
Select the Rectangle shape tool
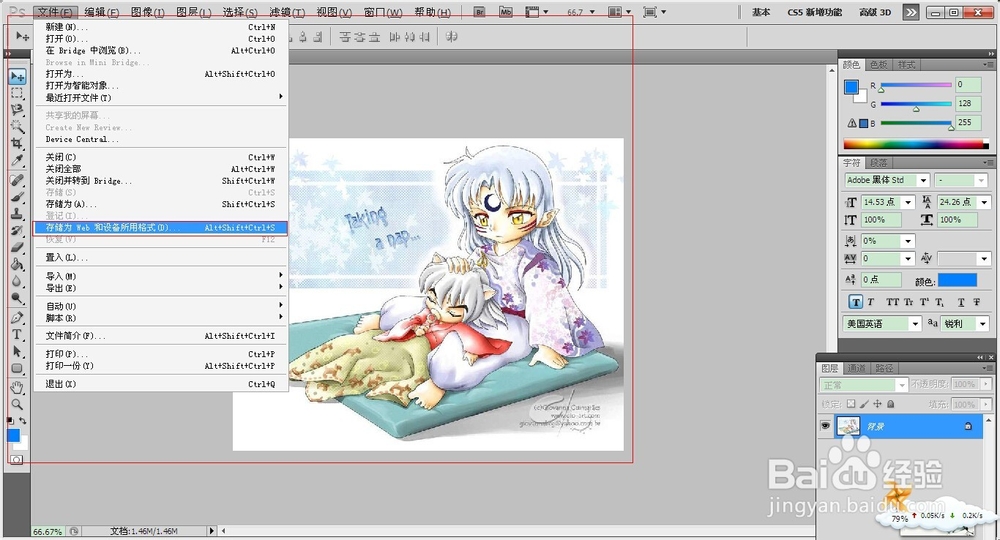click(x=17, y=368)
